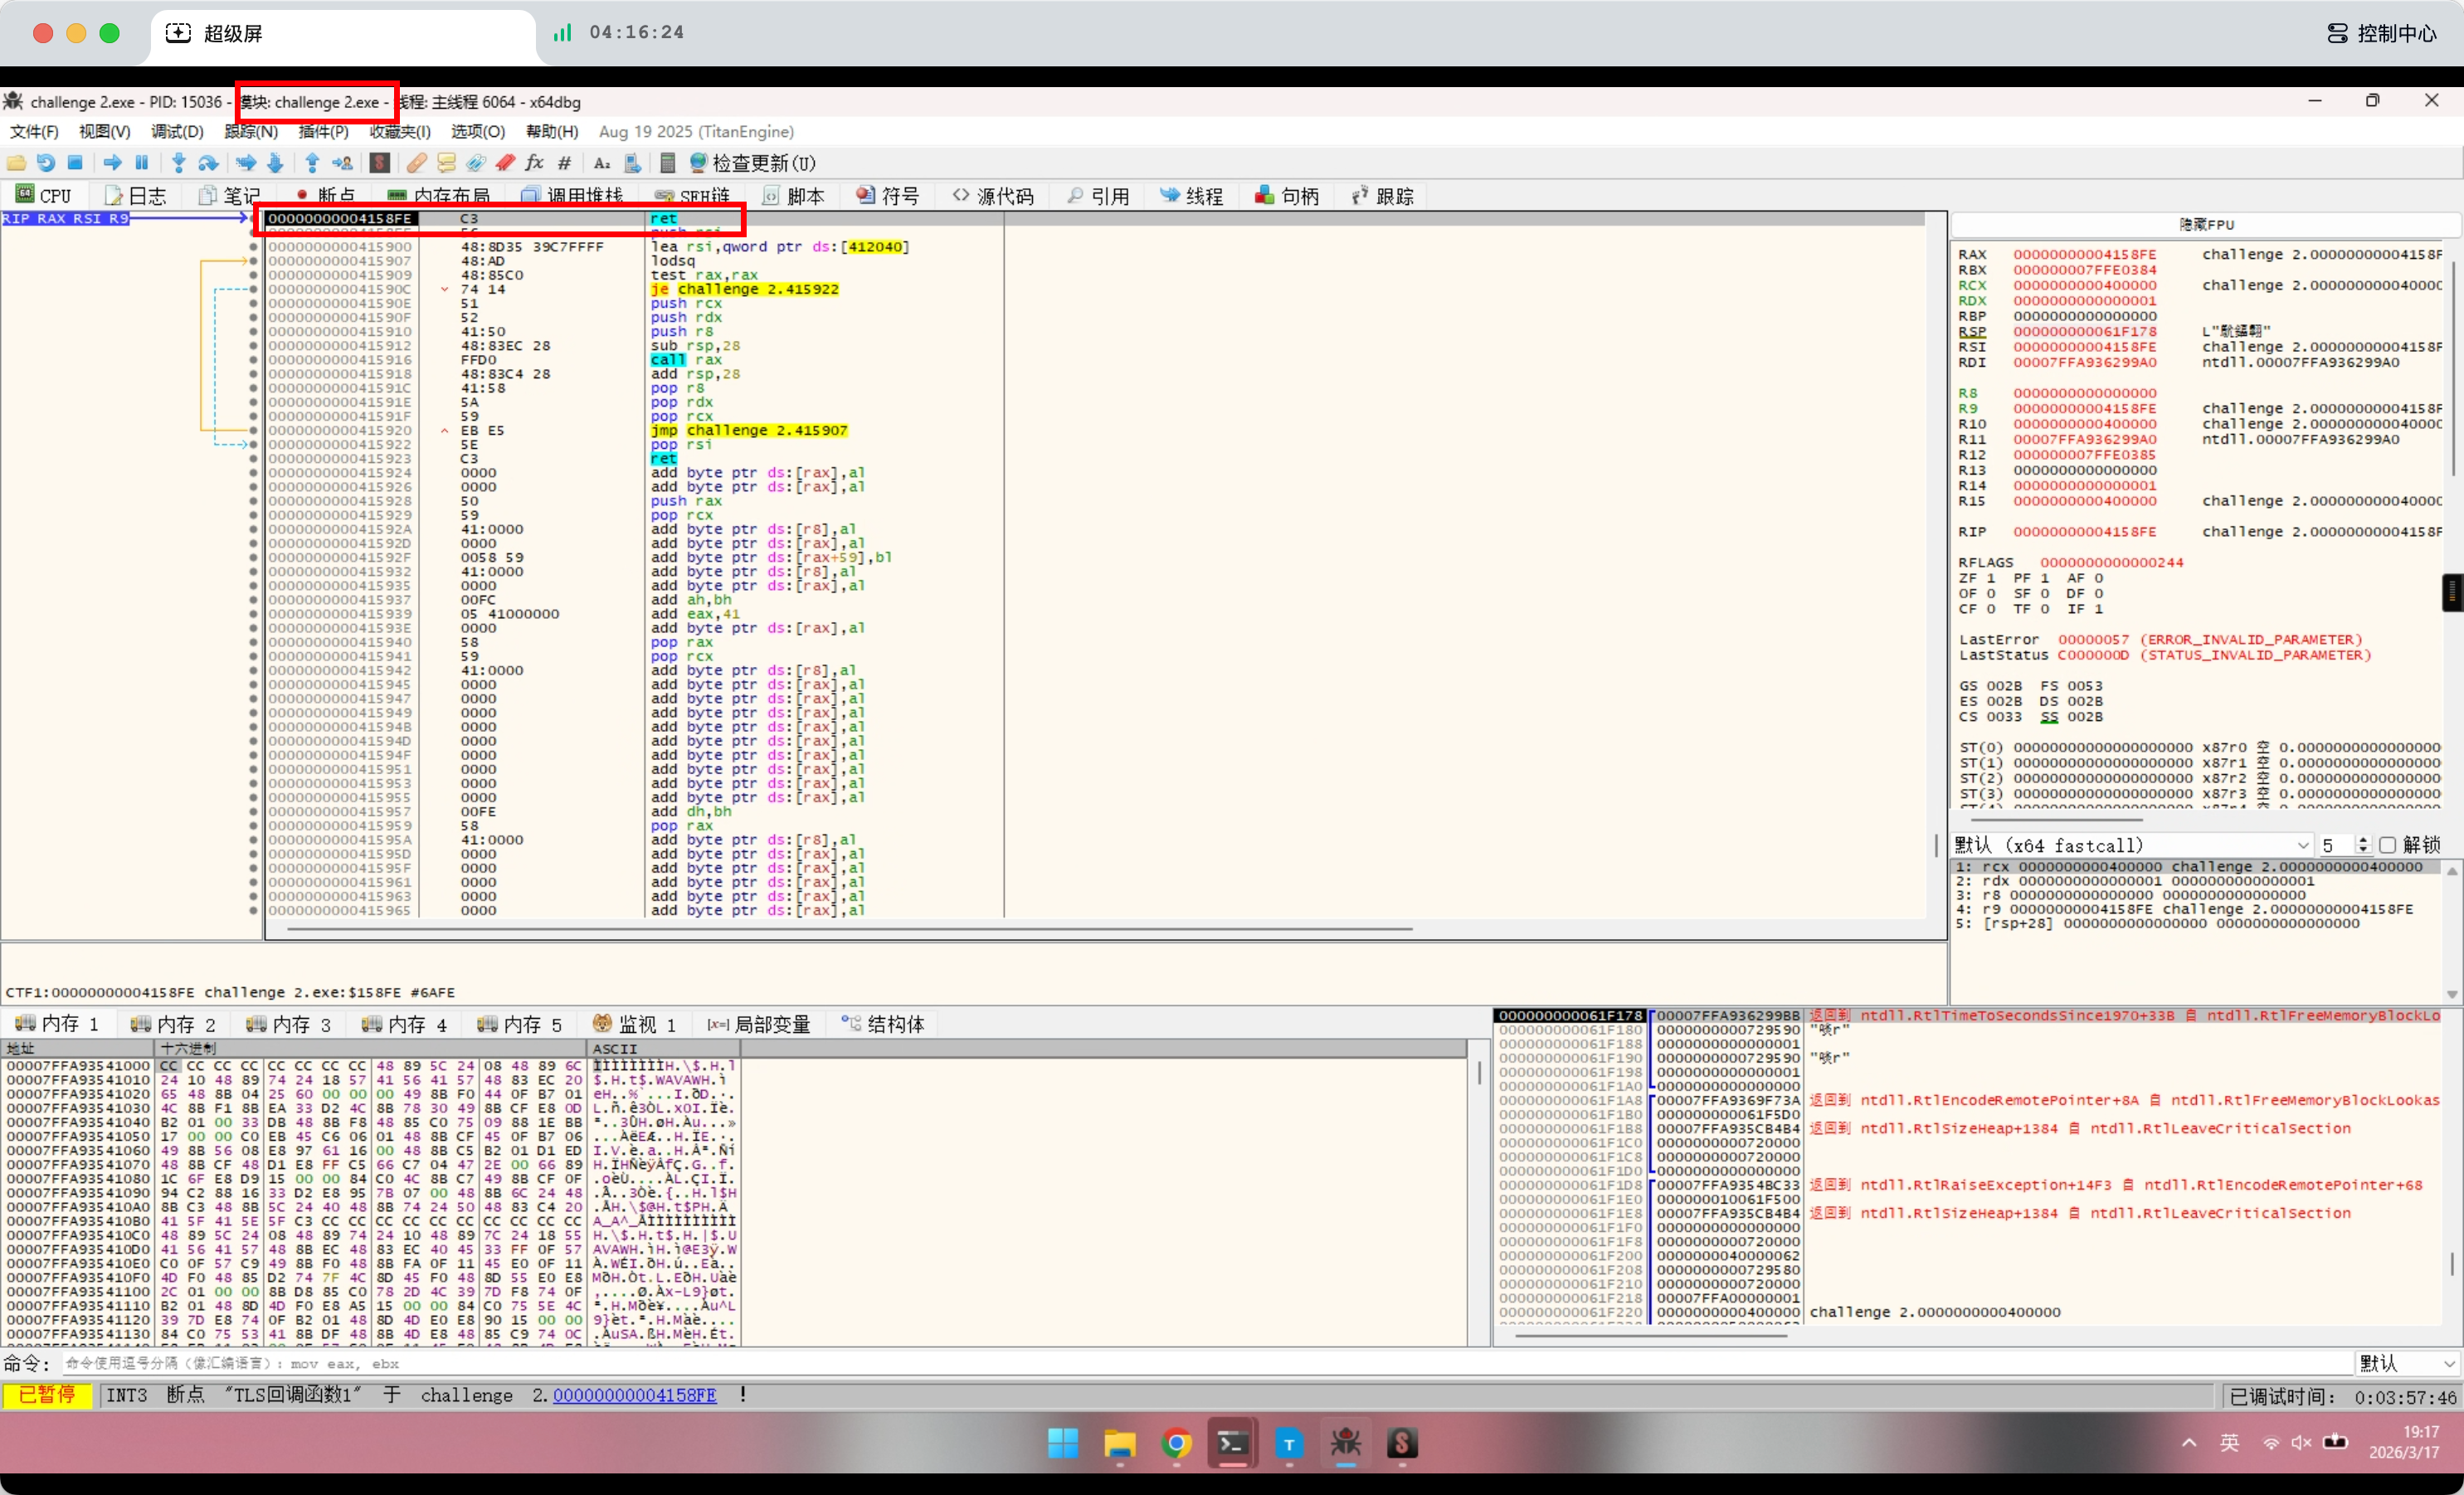Open Chrome from the Windows taskbar

tap(1177, 1443)
